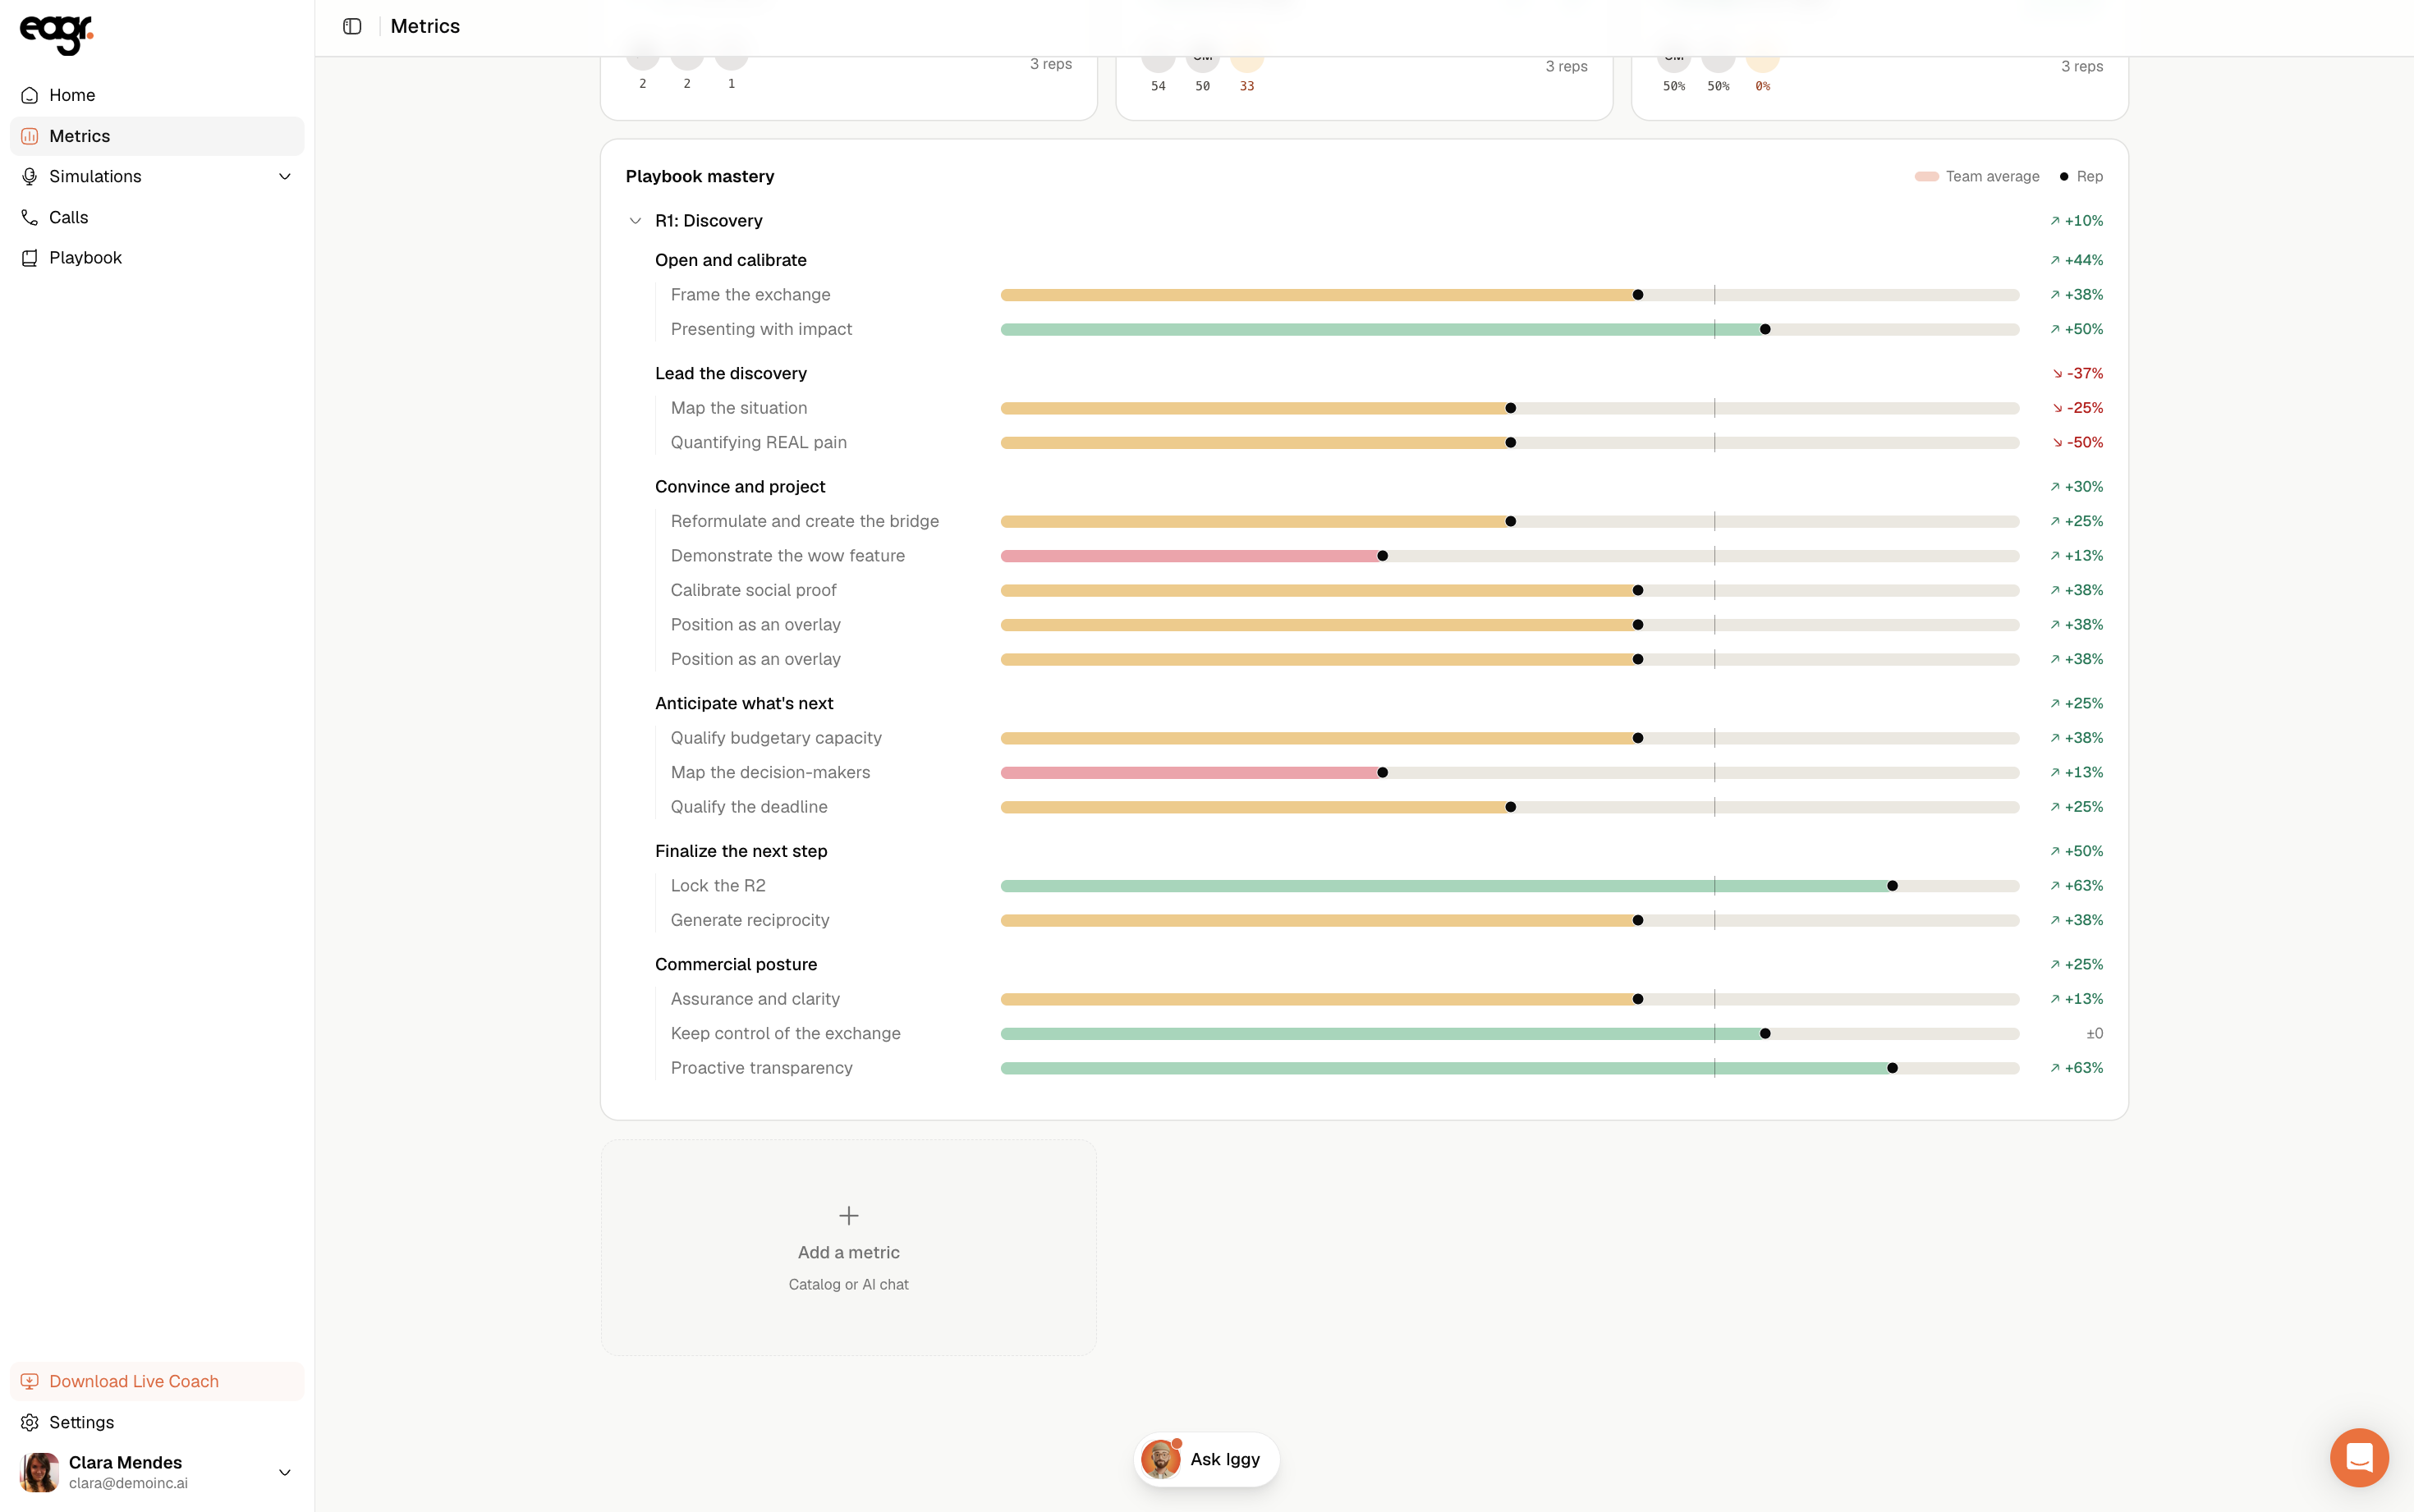
Task: Open the orange chat support bubble
Action: [x=2359, y=1458]
